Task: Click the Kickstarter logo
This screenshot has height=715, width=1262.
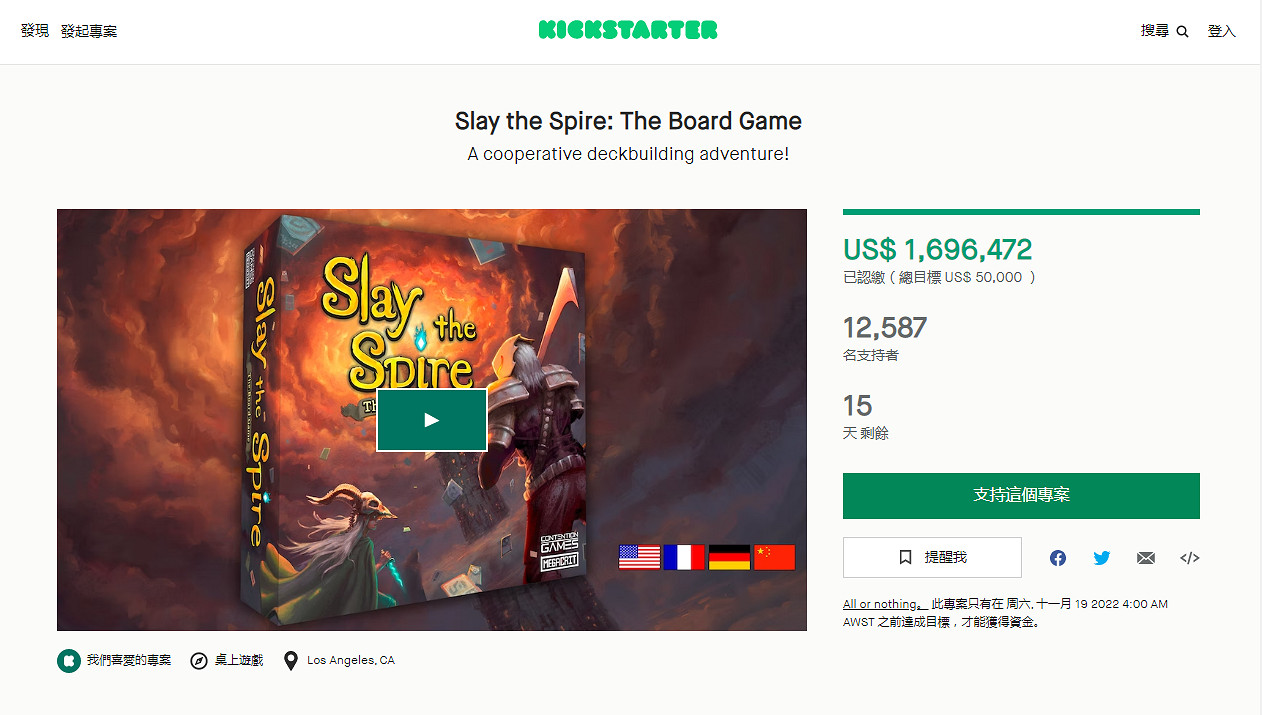Action: click(628, 31)
